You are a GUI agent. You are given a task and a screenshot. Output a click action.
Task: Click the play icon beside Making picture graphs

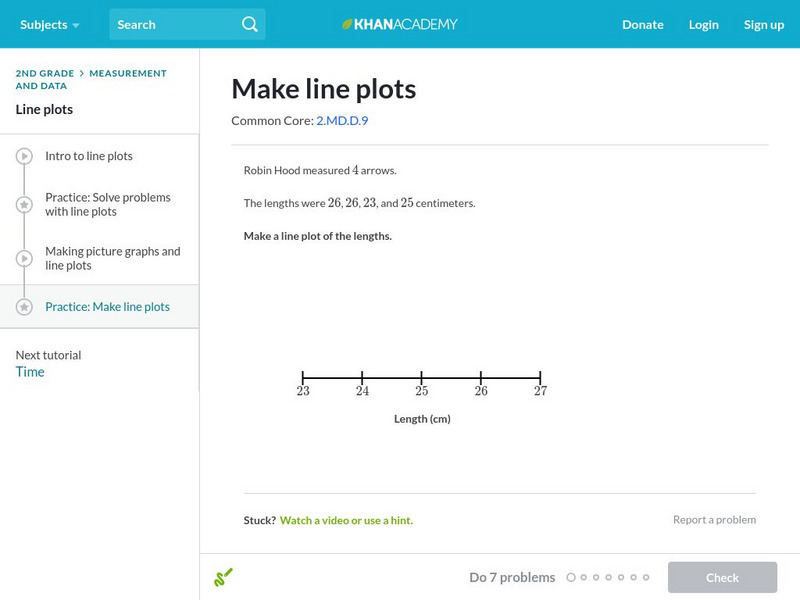pyautogui.click(x=24, y=259)
